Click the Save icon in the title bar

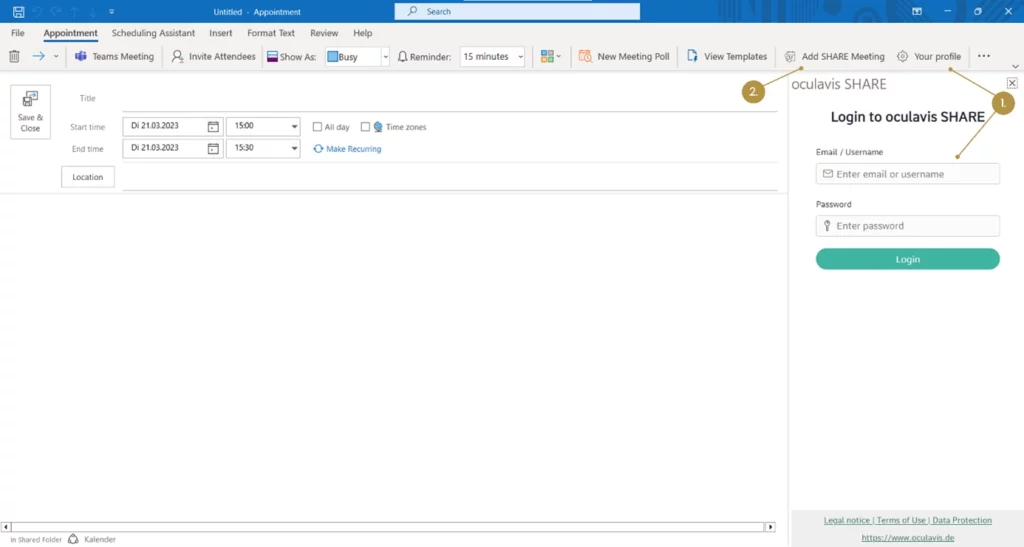[x=18, y=12]
